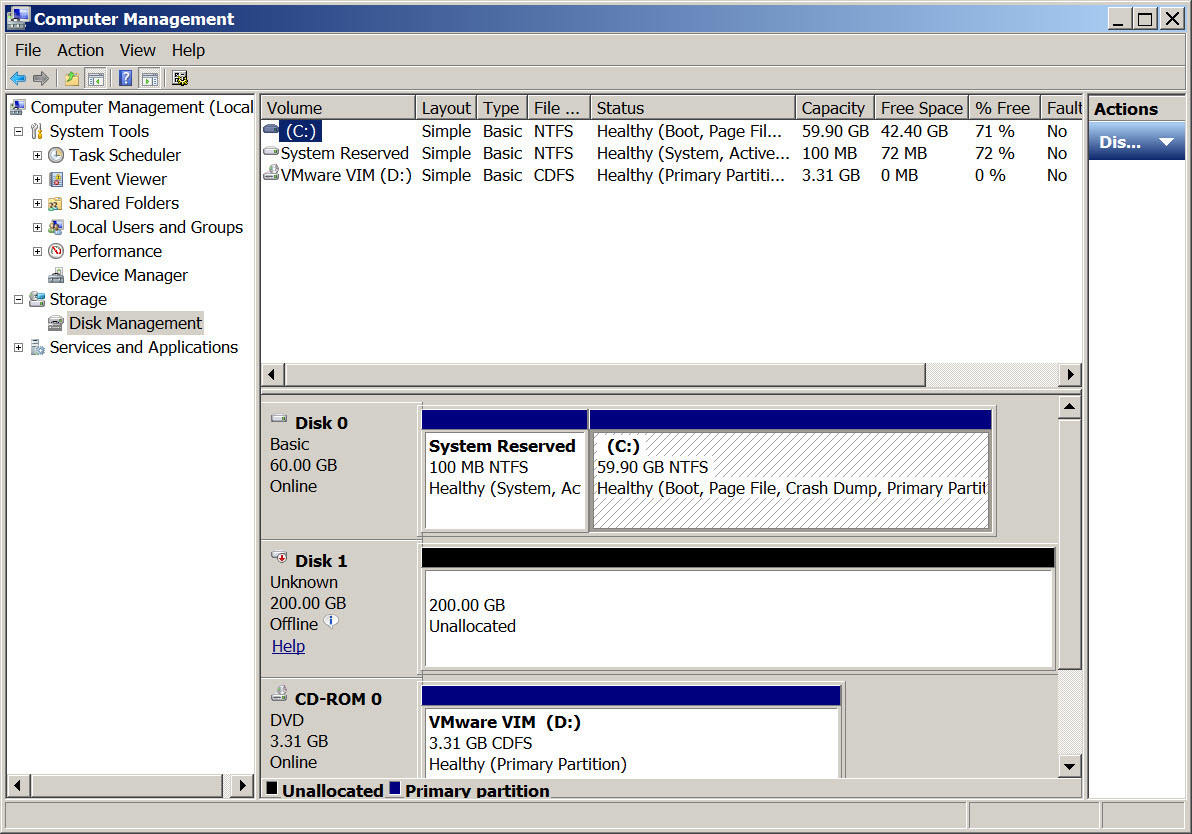Click the offline info icon for Disk 1
This screenshot has height=834, width=1192.
point(331,622)
